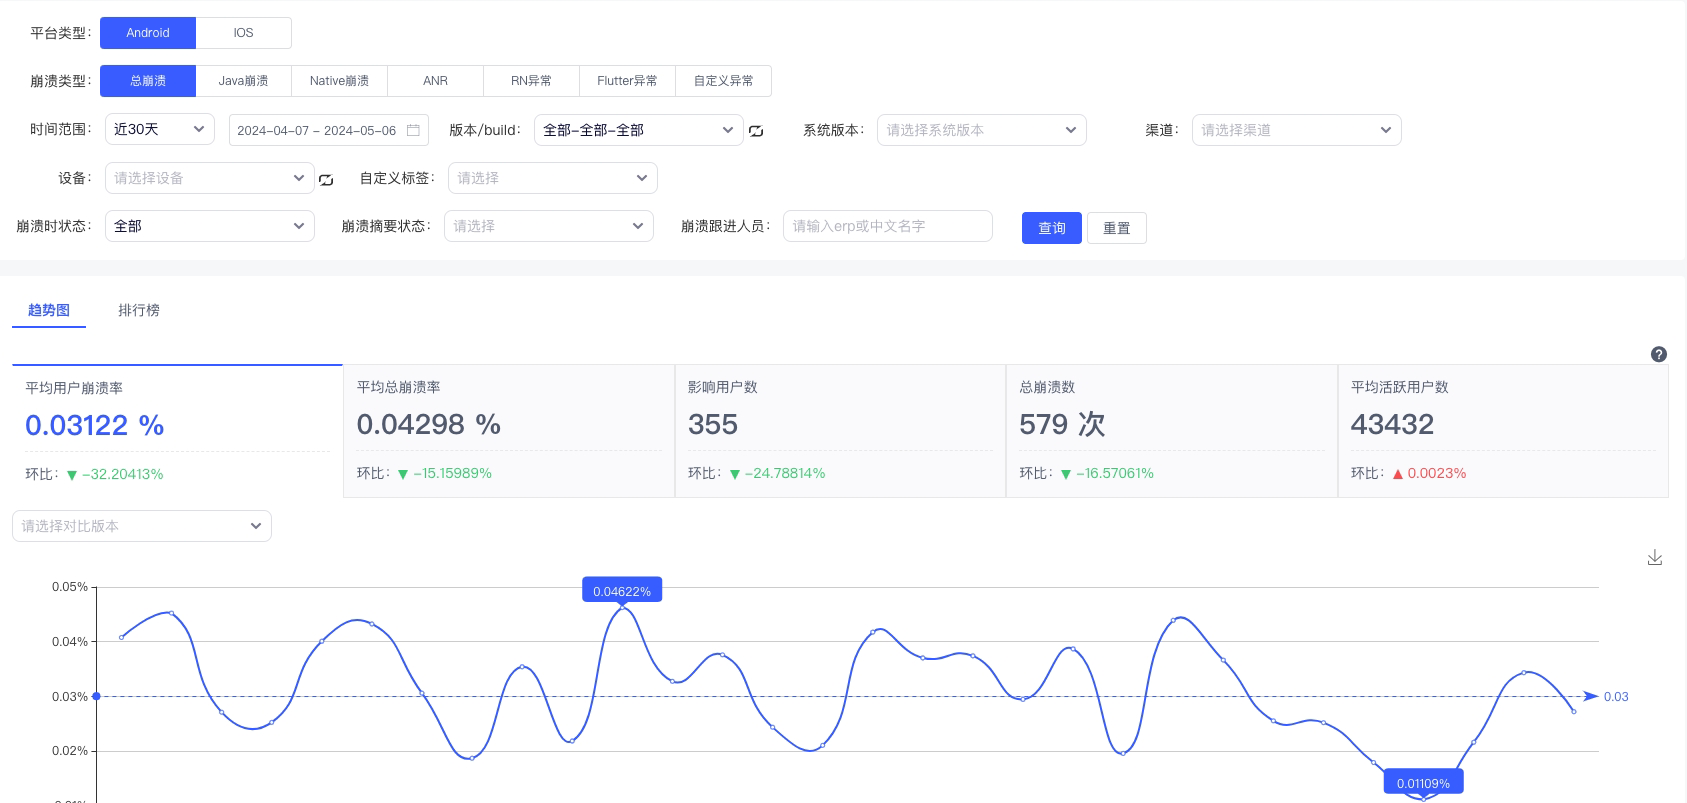Image resolution: width=1687 pixels, height=803 pixels.
Task: Open the 崩溃时状态 dropdown
Action: 210,226
